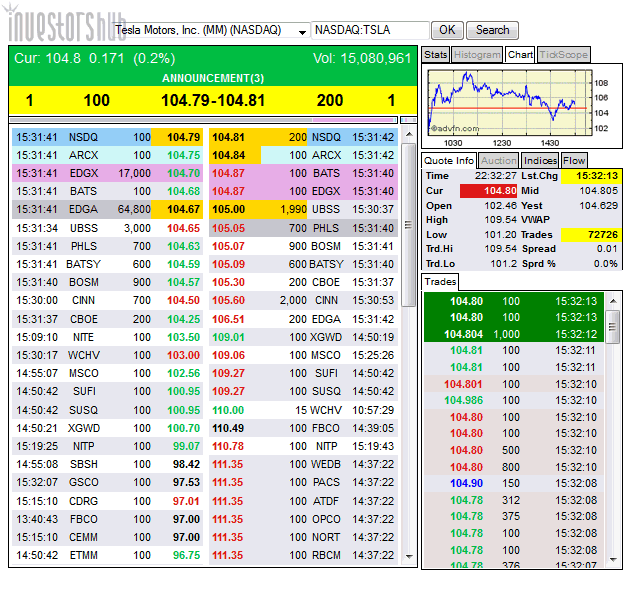Click the yellow 104.79-104.81 spread cell
This screenshot has height=589, width=631.
213,100
